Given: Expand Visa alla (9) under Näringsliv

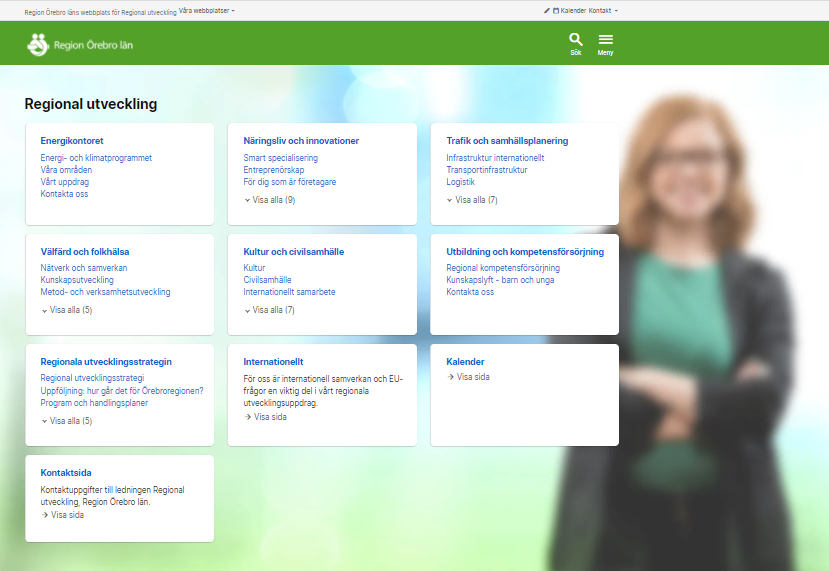Looking at the screenshot, I should tap(270, 200).
